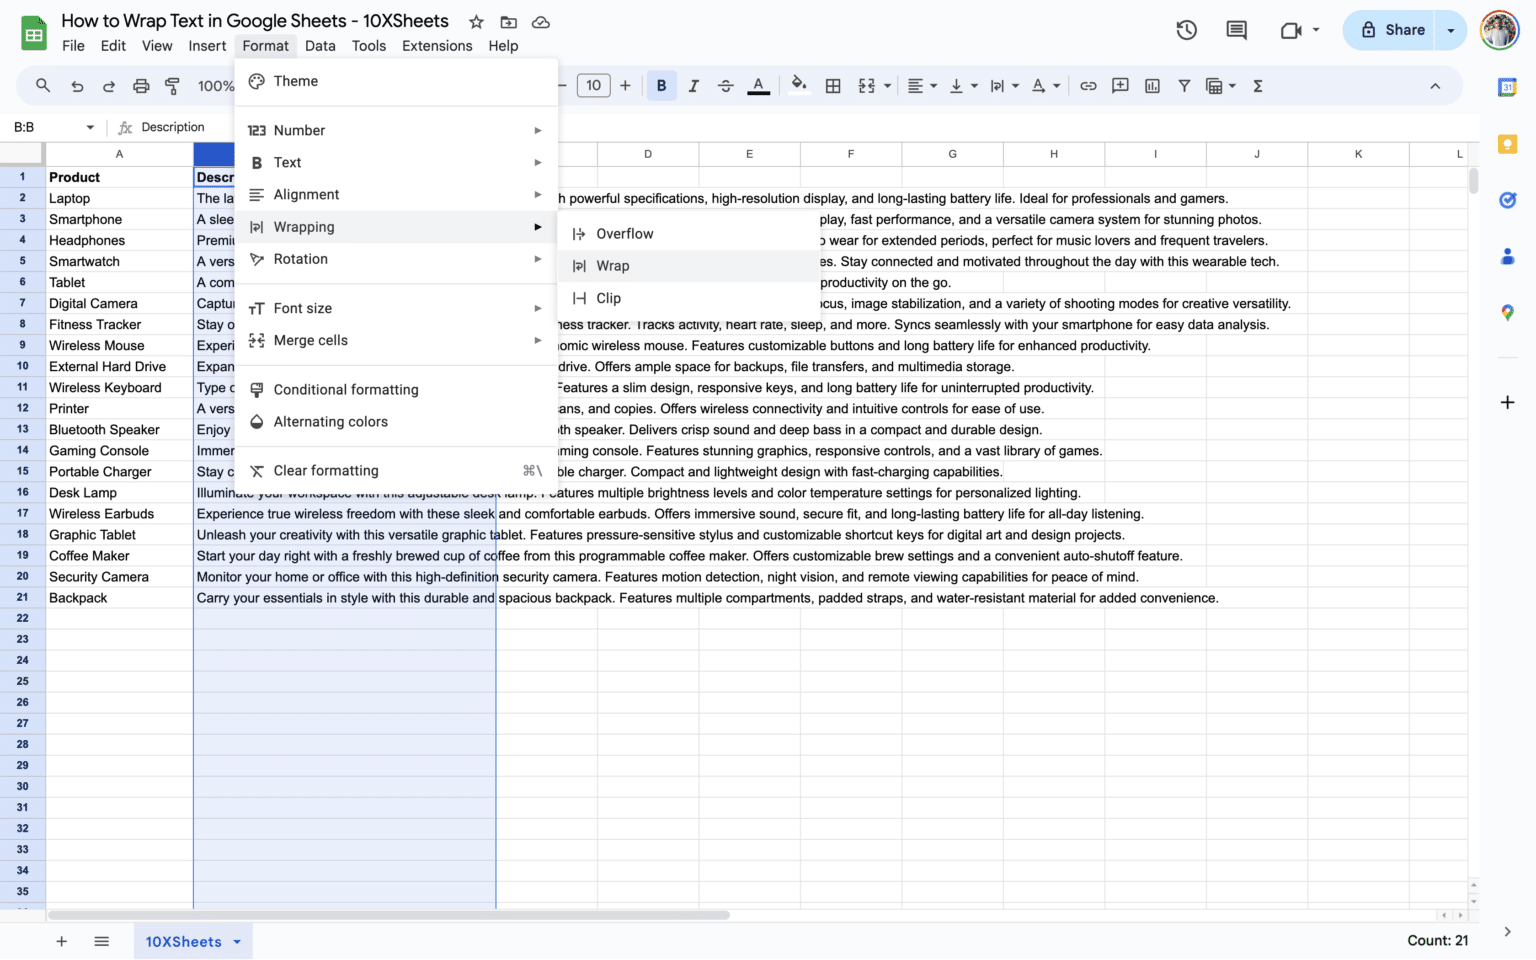Insert a chart from the toolbar
This screenshot has width=1536, height=960.
(x=1152, y=85)
